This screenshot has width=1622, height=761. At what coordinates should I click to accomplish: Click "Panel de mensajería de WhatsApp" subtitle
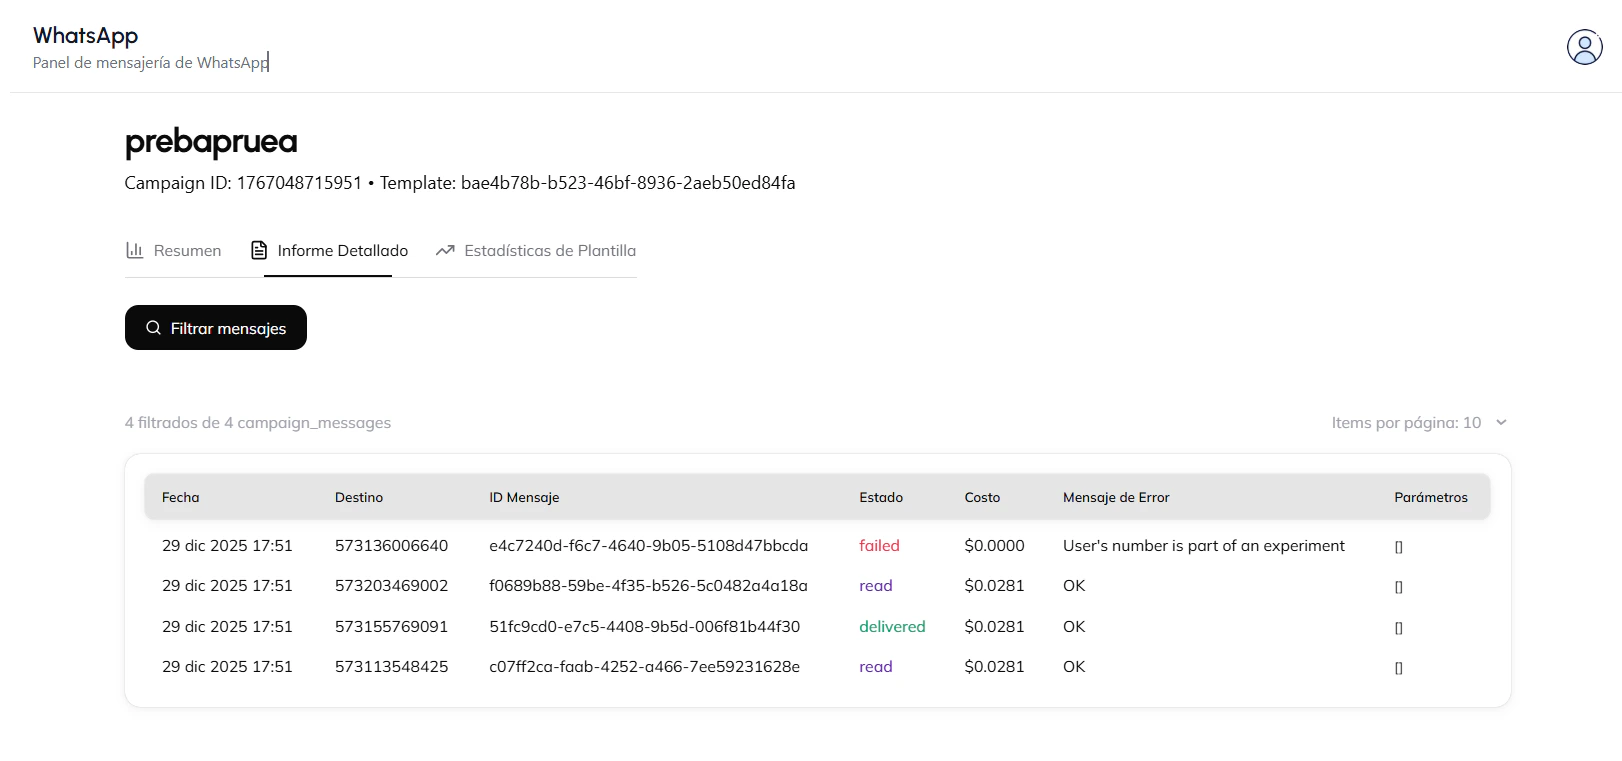[x=151, y=63]
